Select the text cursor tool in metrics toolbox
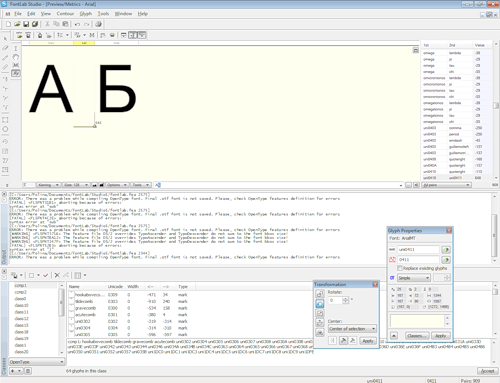The image size is (500, 383). (16, 49)
